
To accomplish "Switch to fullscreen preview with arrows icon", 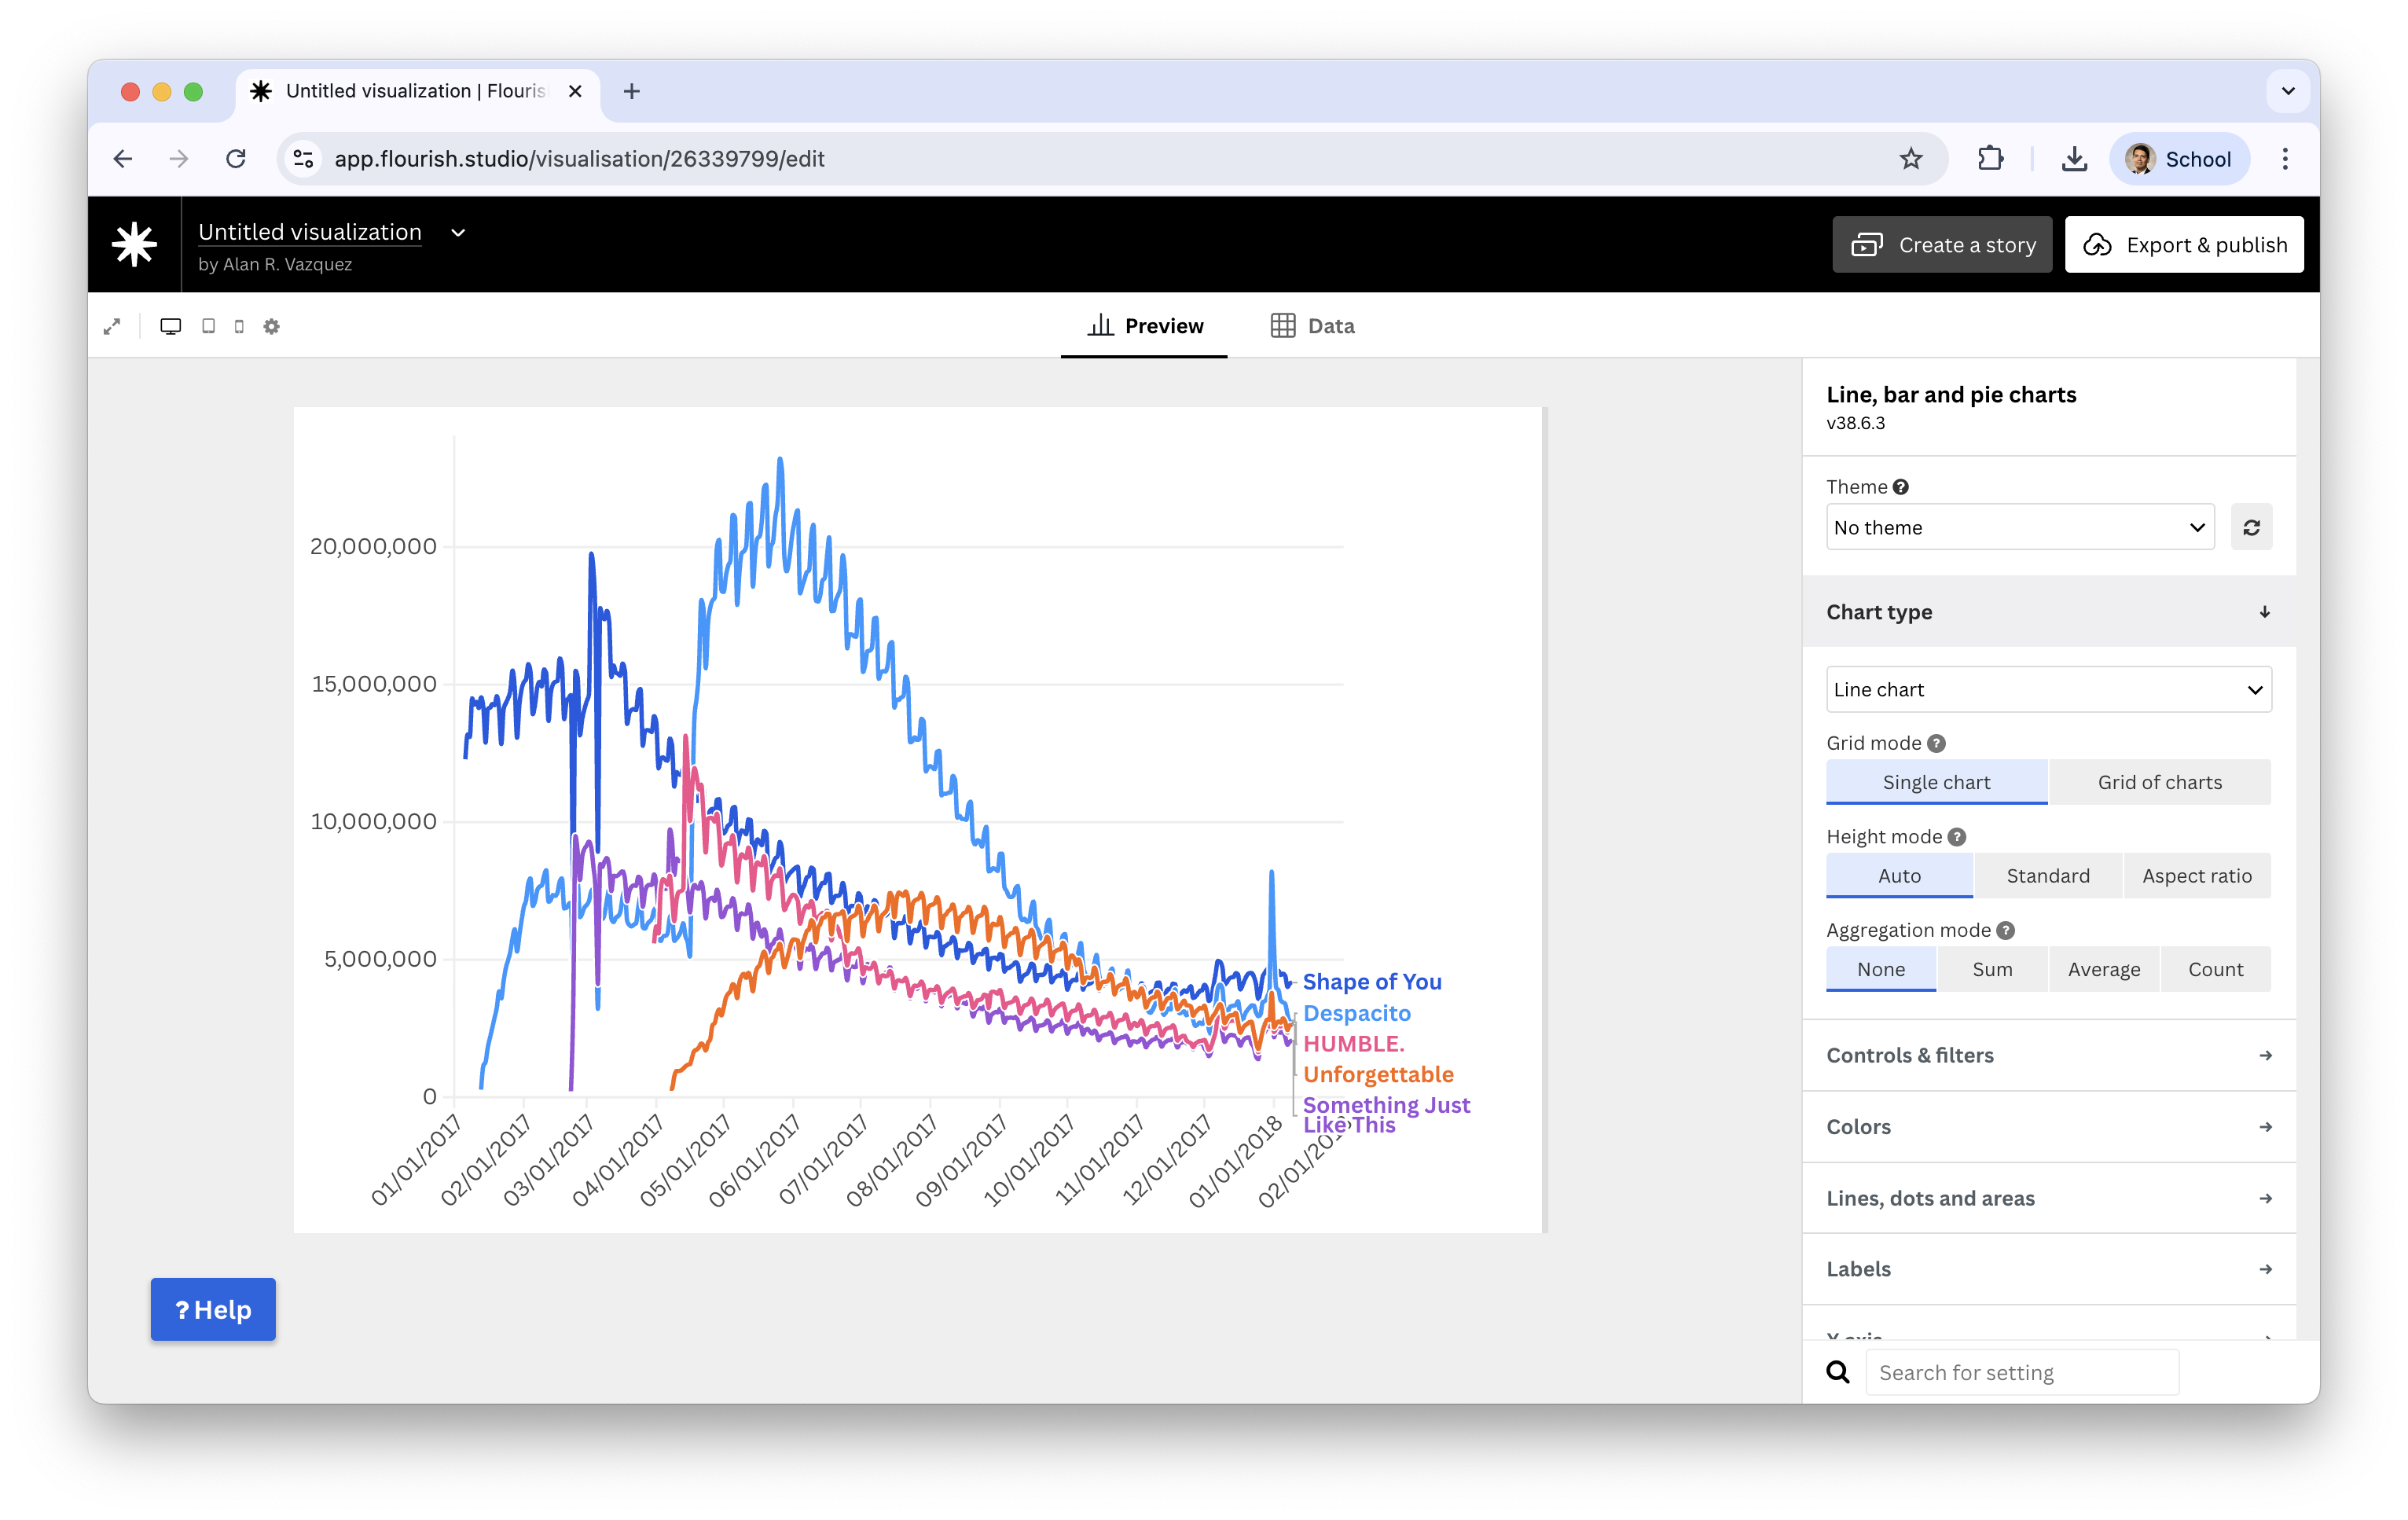I will point(112,326).
